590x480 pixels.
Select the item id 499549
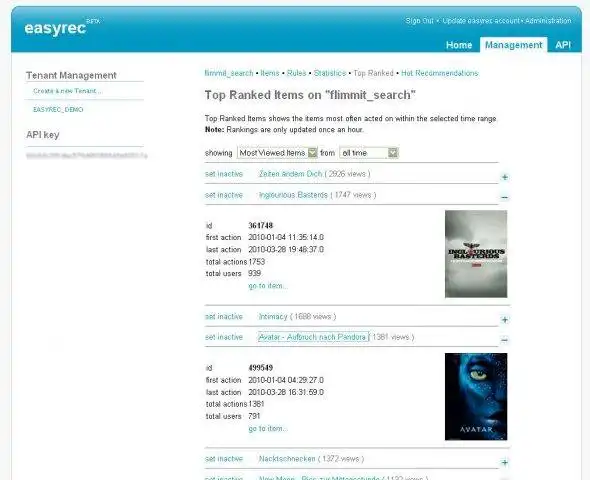point(260,368)
